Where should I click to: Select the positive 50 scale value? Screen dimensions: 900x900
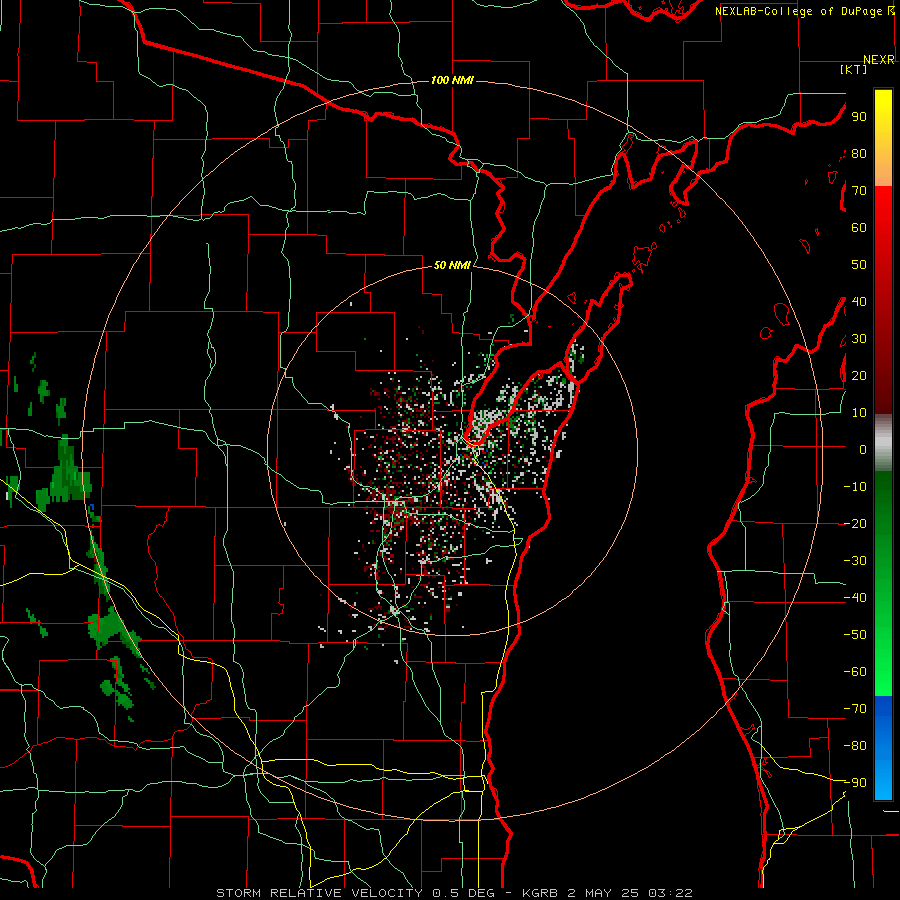(859, 265)
